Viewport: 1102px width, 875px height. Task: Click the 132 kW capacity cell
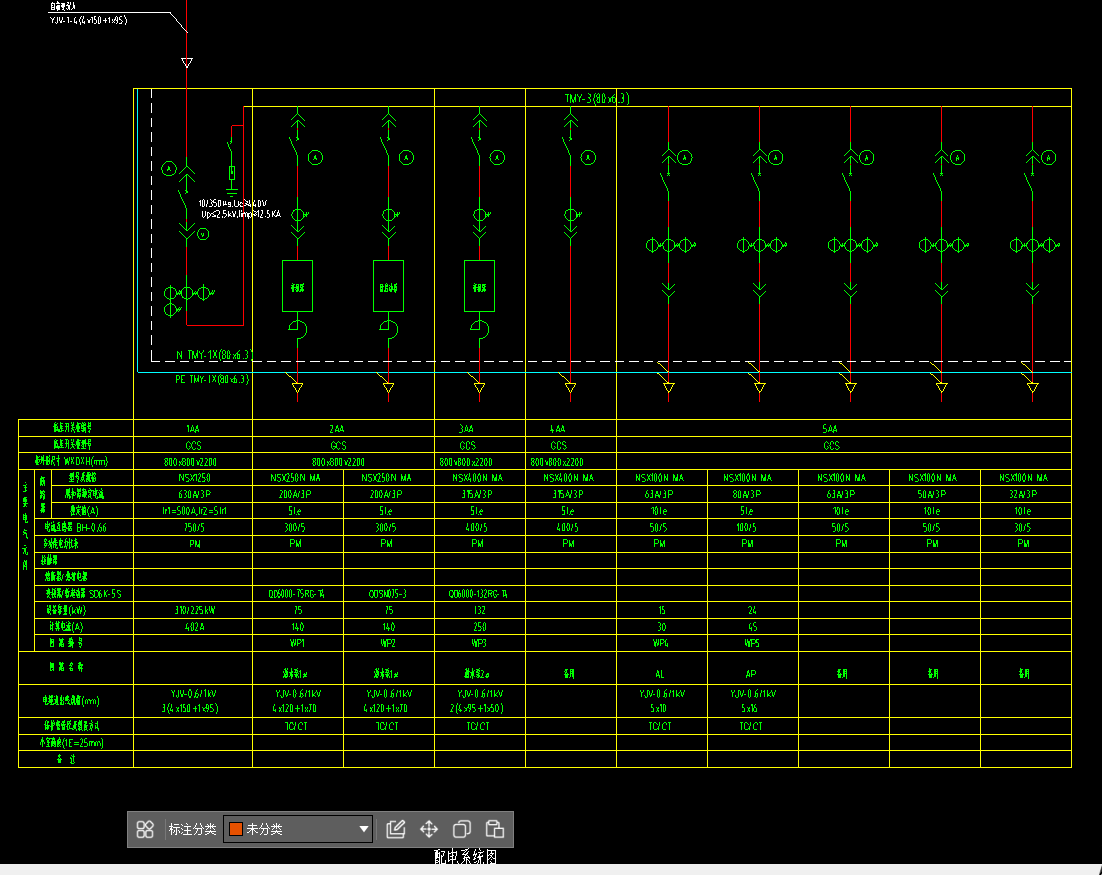tap(479, 610)
